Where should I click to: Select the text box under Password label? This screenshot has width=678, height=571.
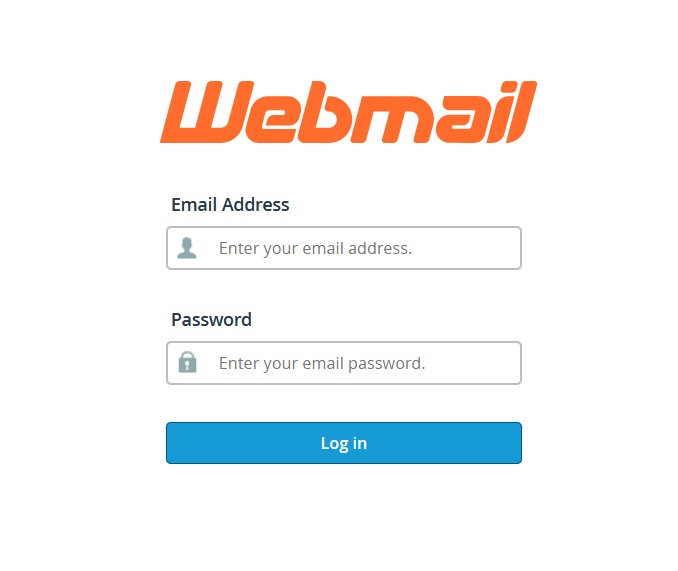click(x=344, y=363)
